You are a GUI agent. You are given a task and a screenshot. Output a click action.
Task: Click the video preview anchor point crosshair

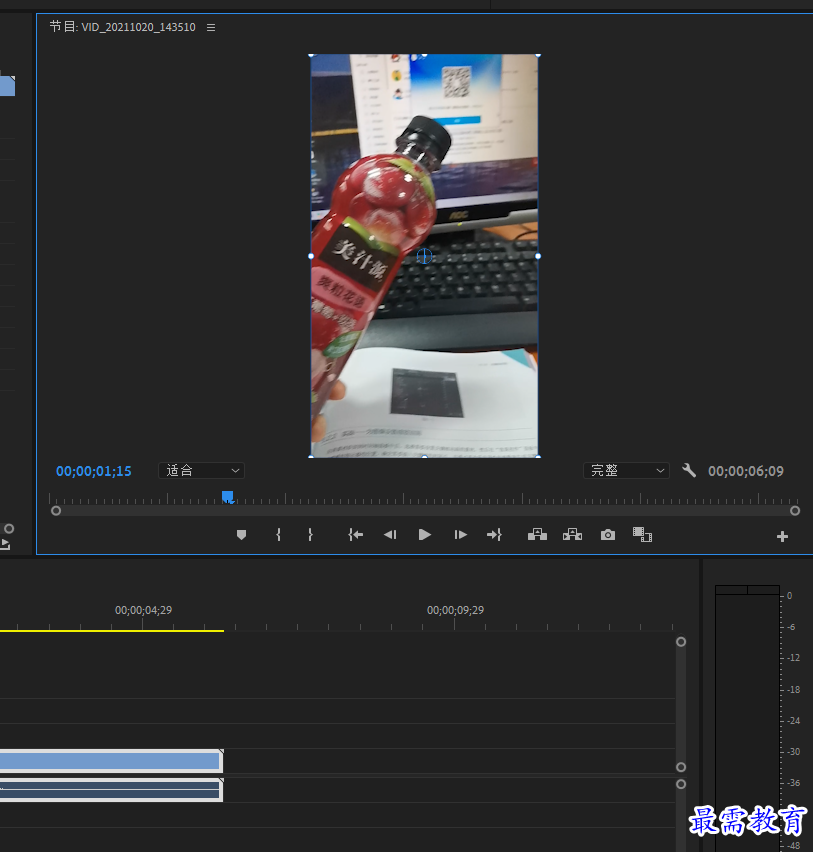[424, 256]
